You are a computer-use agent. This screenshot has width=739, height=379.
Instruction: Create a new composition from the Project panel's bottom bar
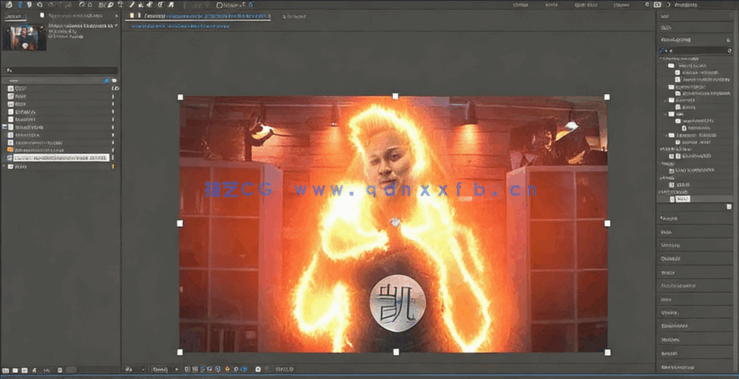25,370
